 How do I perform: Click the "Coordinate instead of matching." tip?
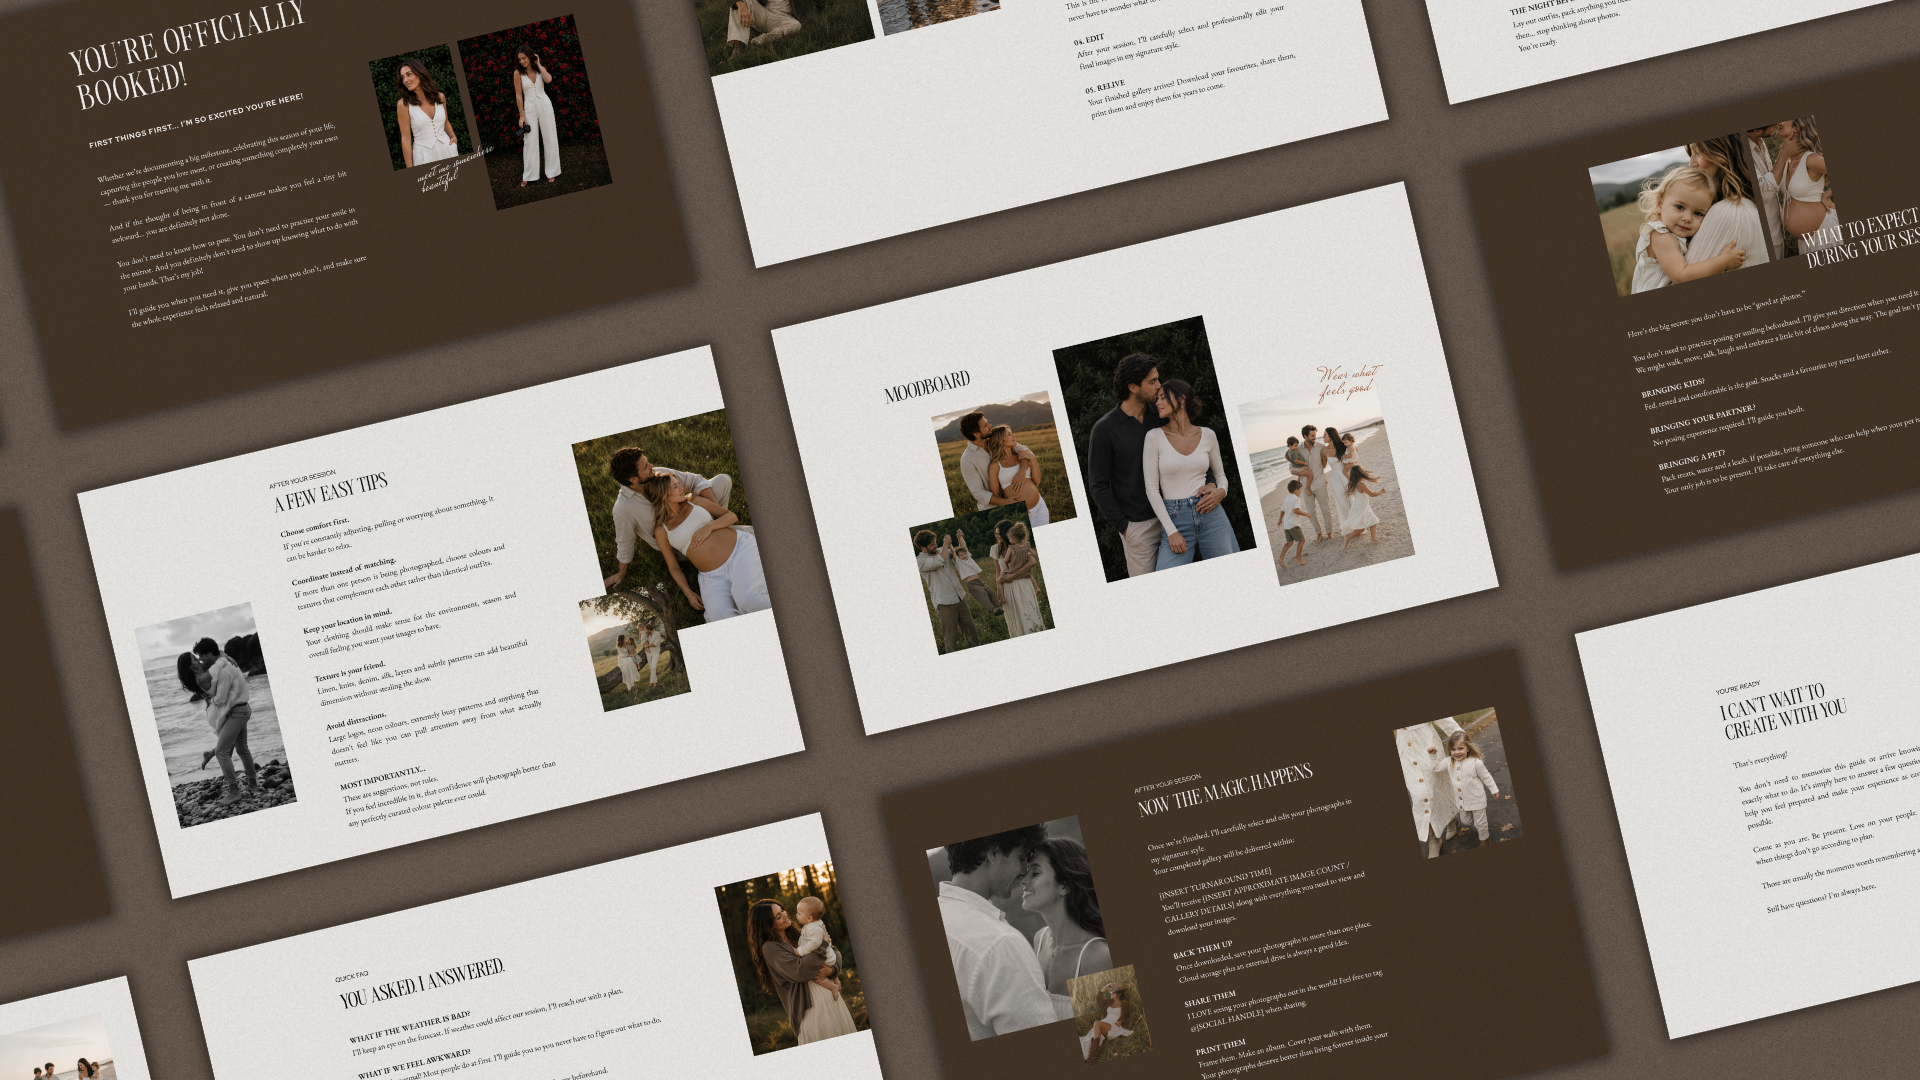pyautogui.click(x=344, y=572)
